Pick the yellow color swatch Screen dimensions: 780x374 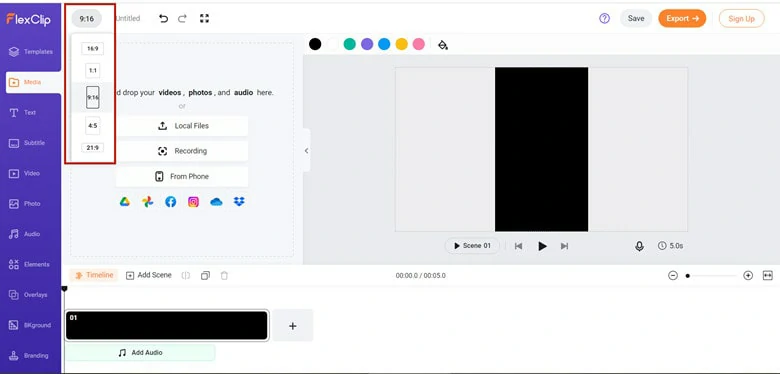401,44
